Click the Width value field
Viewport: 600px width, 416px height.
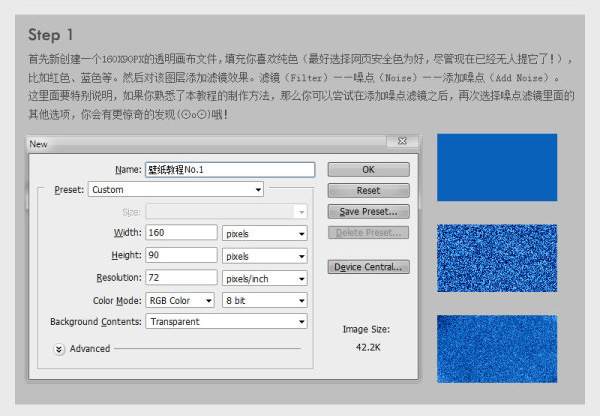coord(181,233)
